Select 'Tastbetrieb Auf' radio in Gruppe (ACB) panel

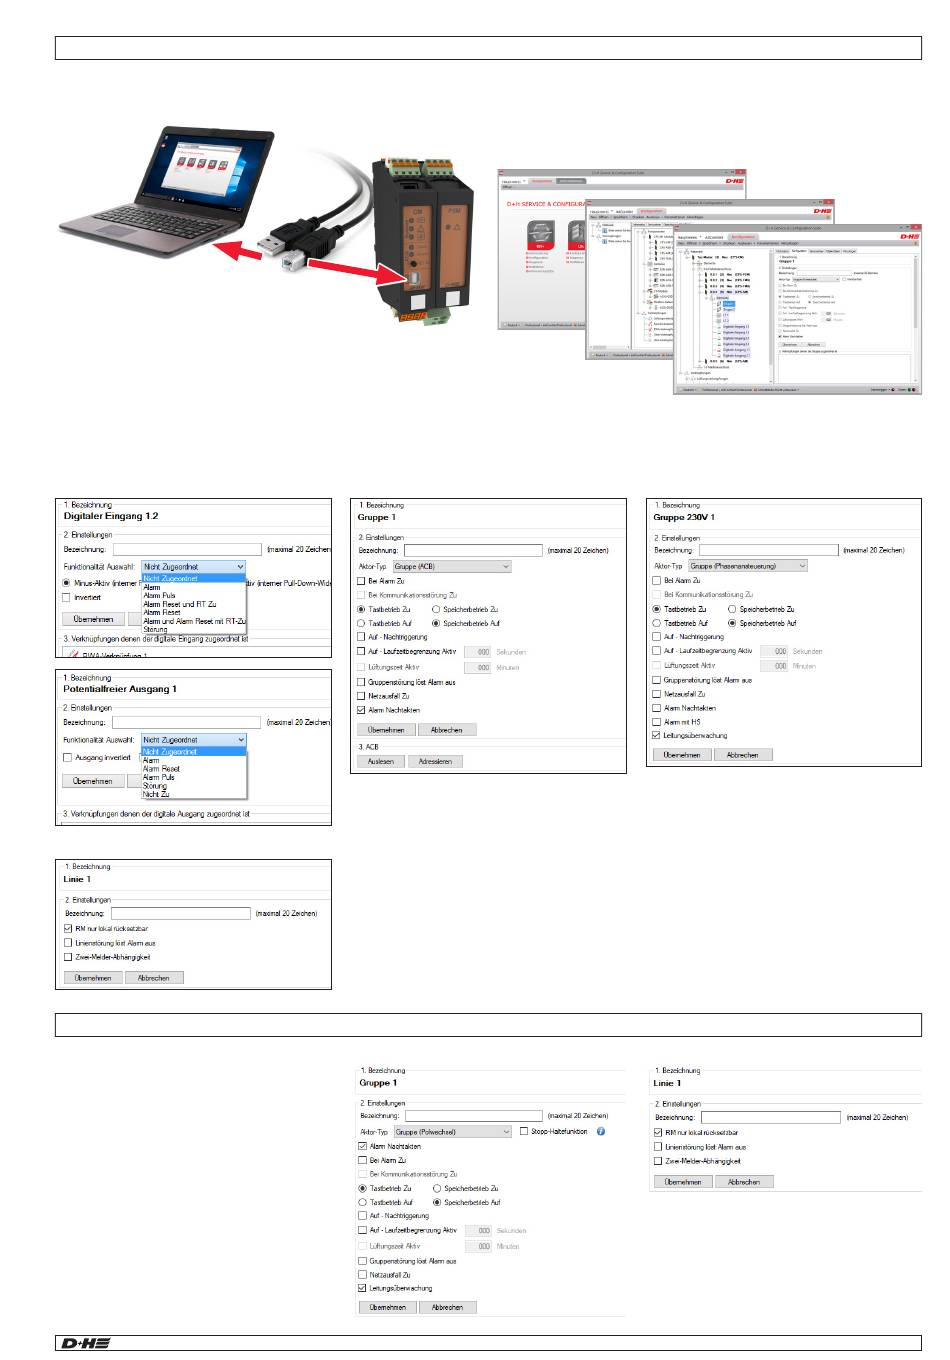click(x=362, y=622)
